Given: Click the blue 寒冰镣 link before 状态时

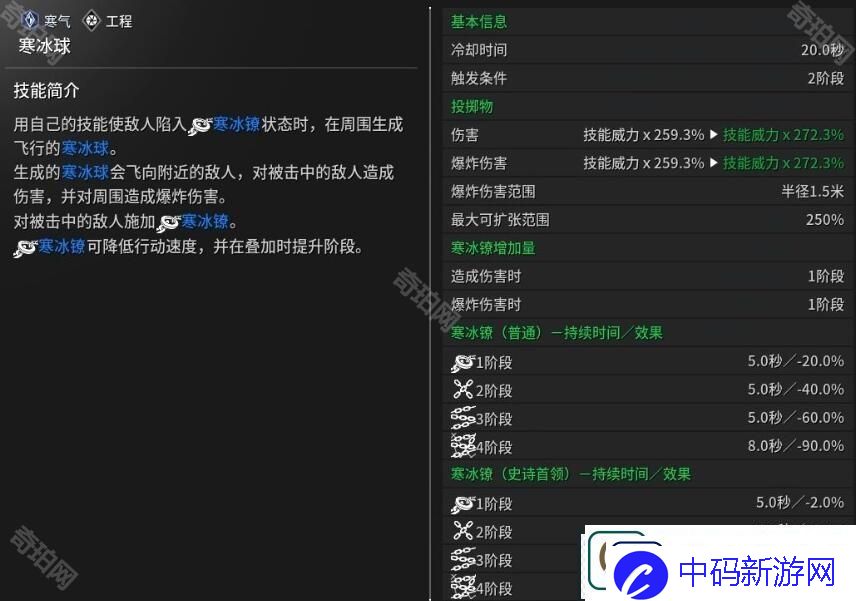Looking at the screenshot, I should click(236, 124).
